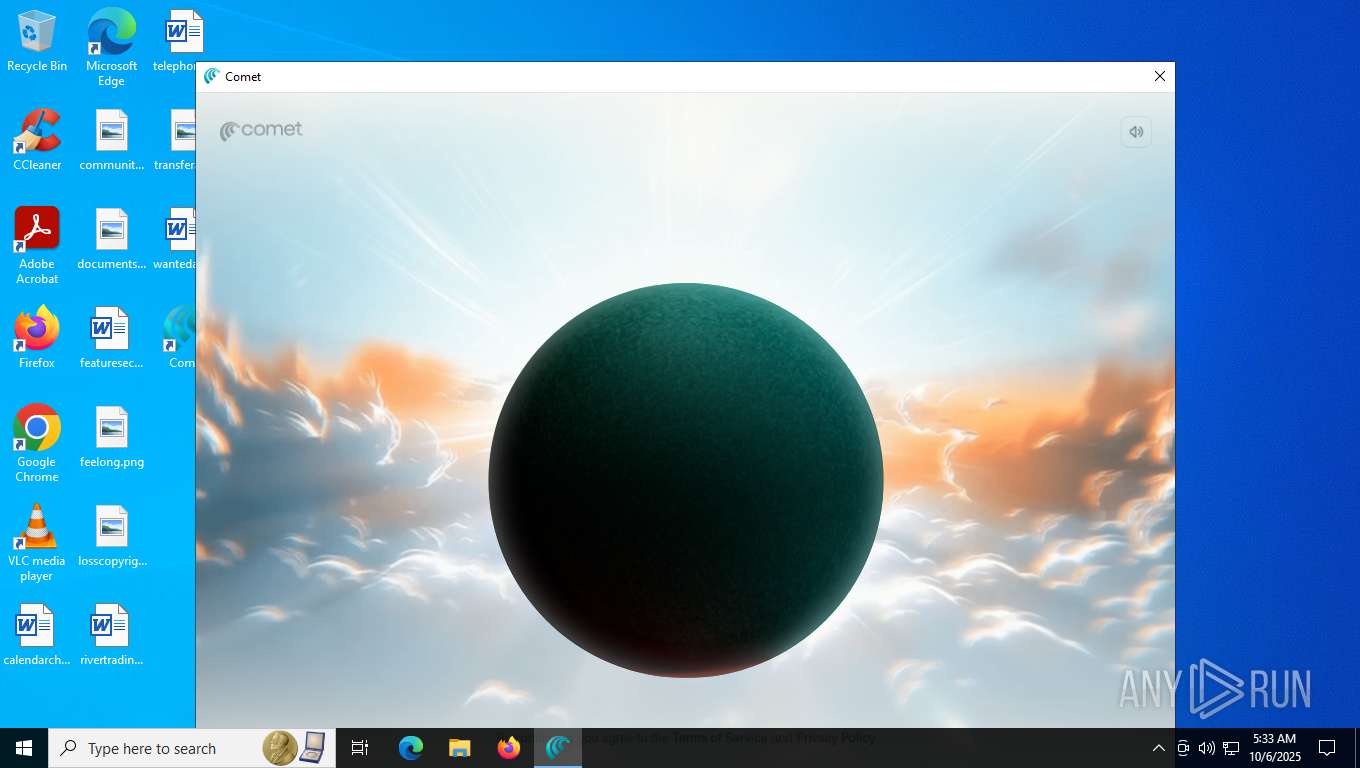Click the Meet Now tray icon
1360x768 pixels.
pyautogui.click(x=1183, y=748)
